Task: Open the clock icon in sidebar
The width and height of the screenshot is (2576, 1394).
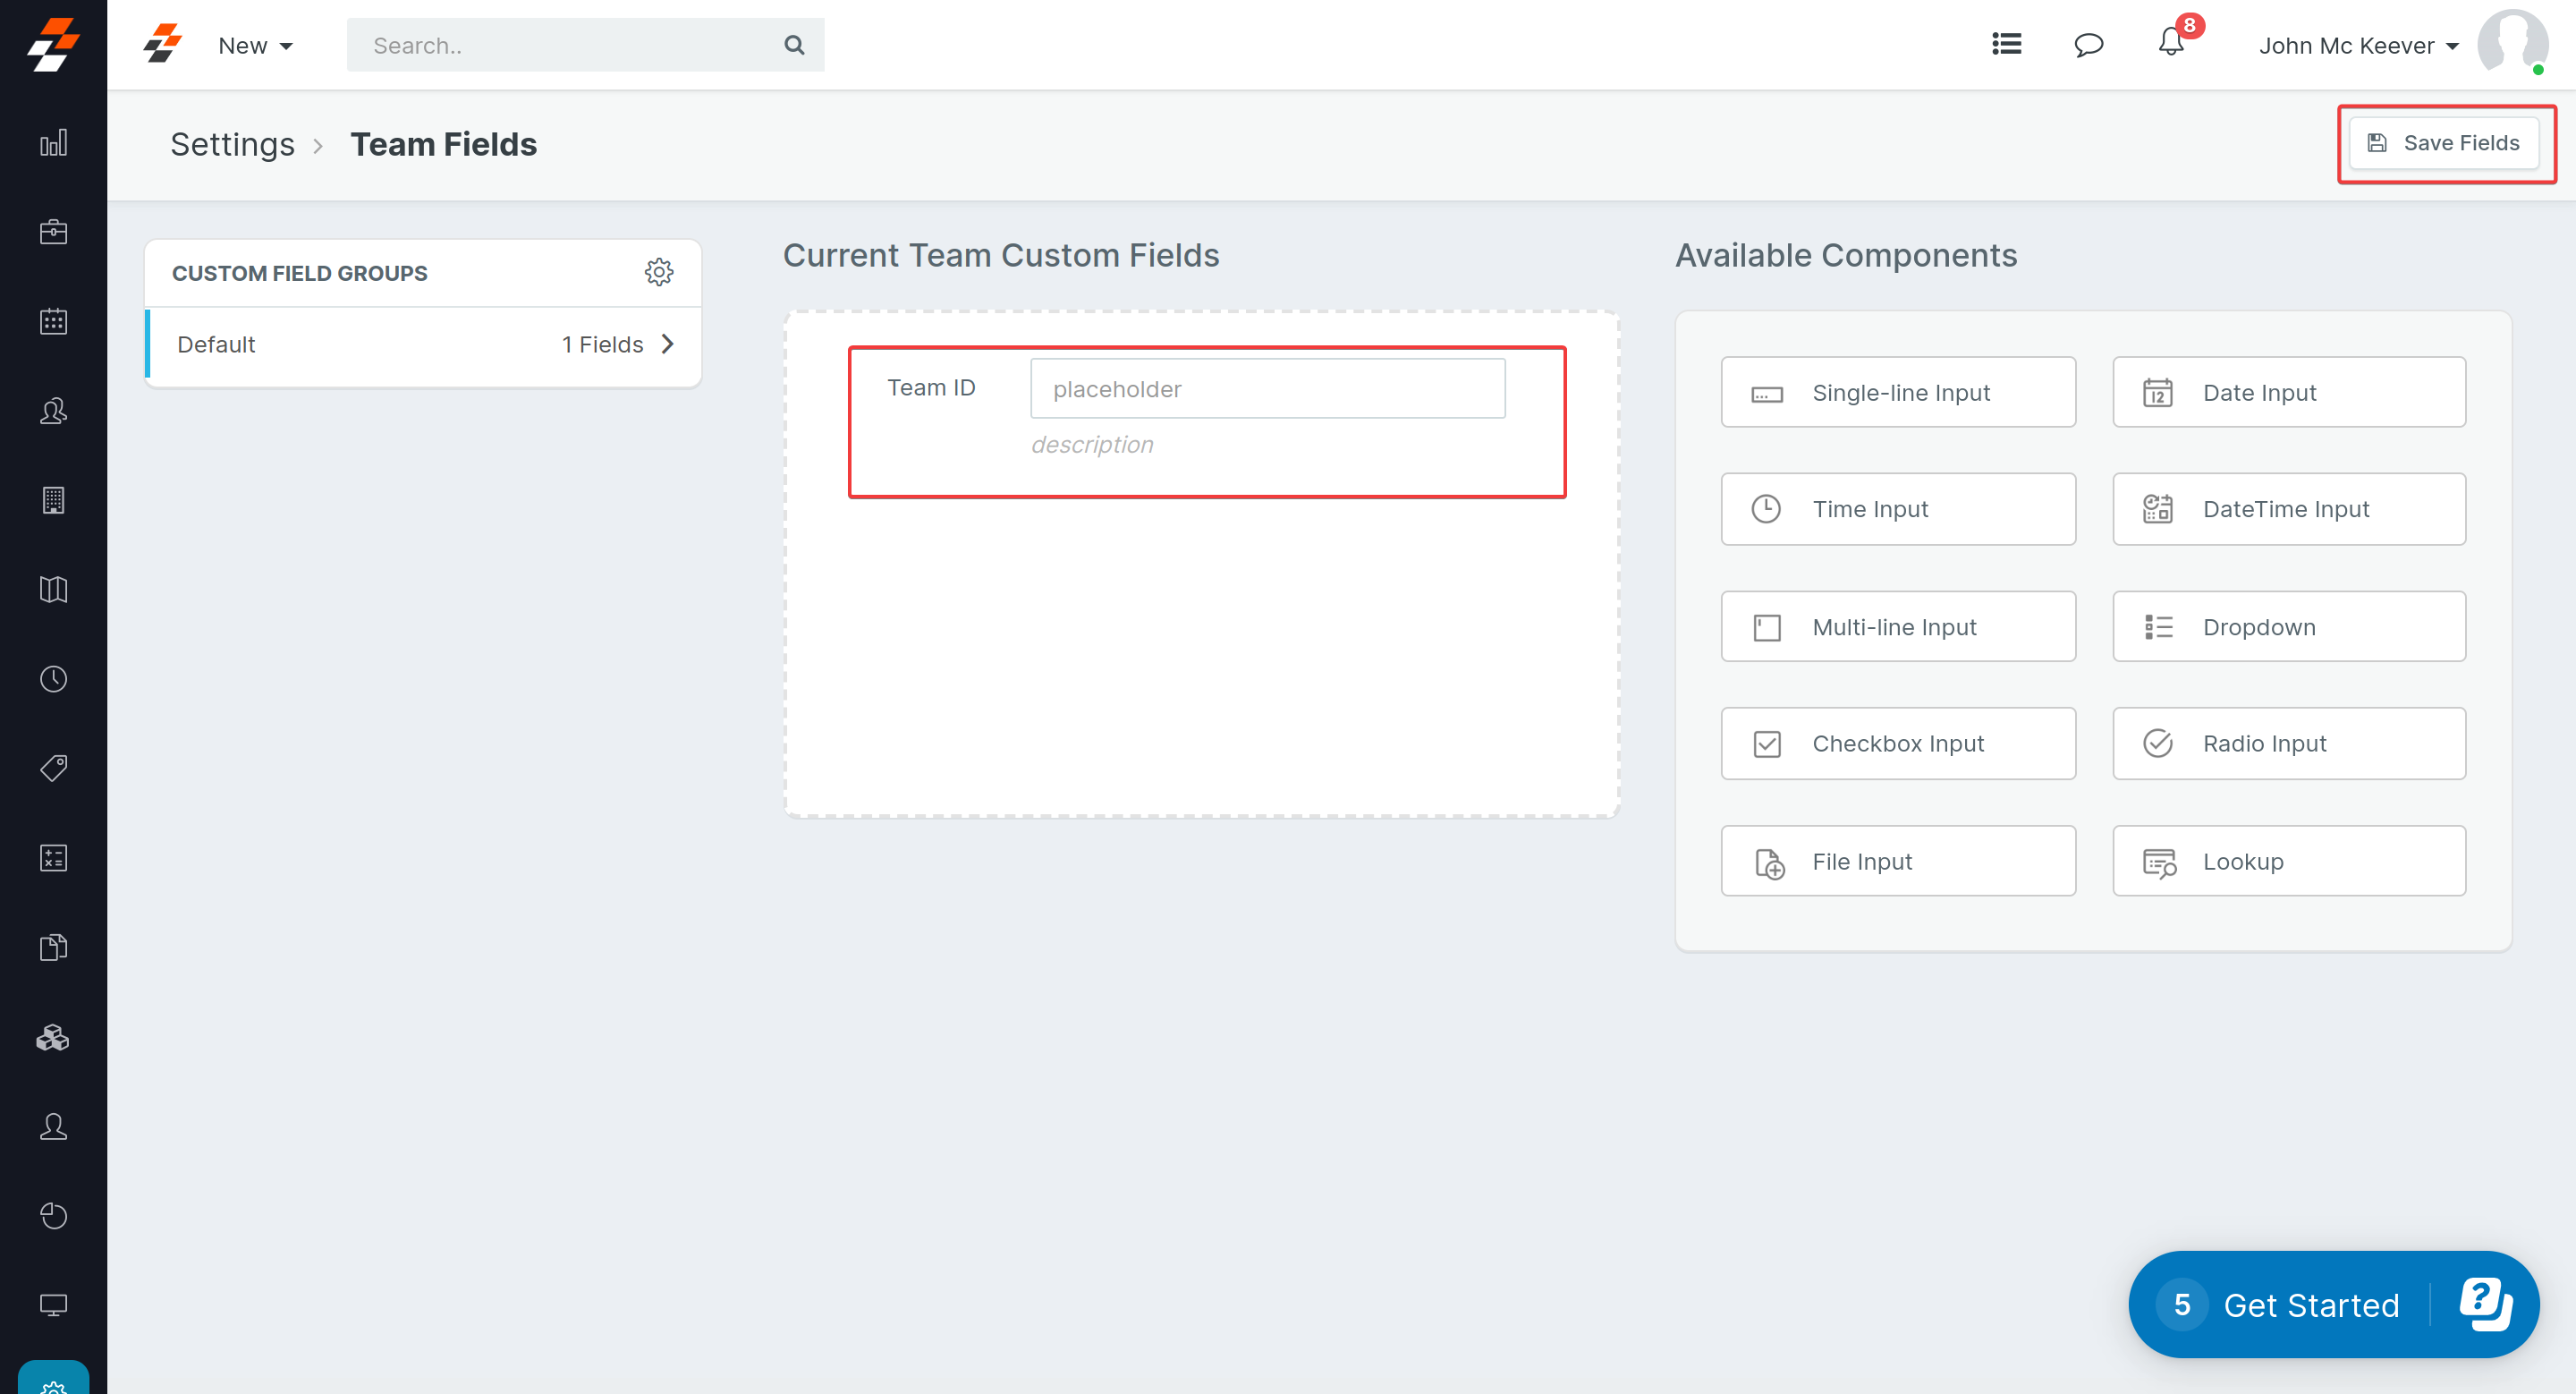Action: click(53, 679)
